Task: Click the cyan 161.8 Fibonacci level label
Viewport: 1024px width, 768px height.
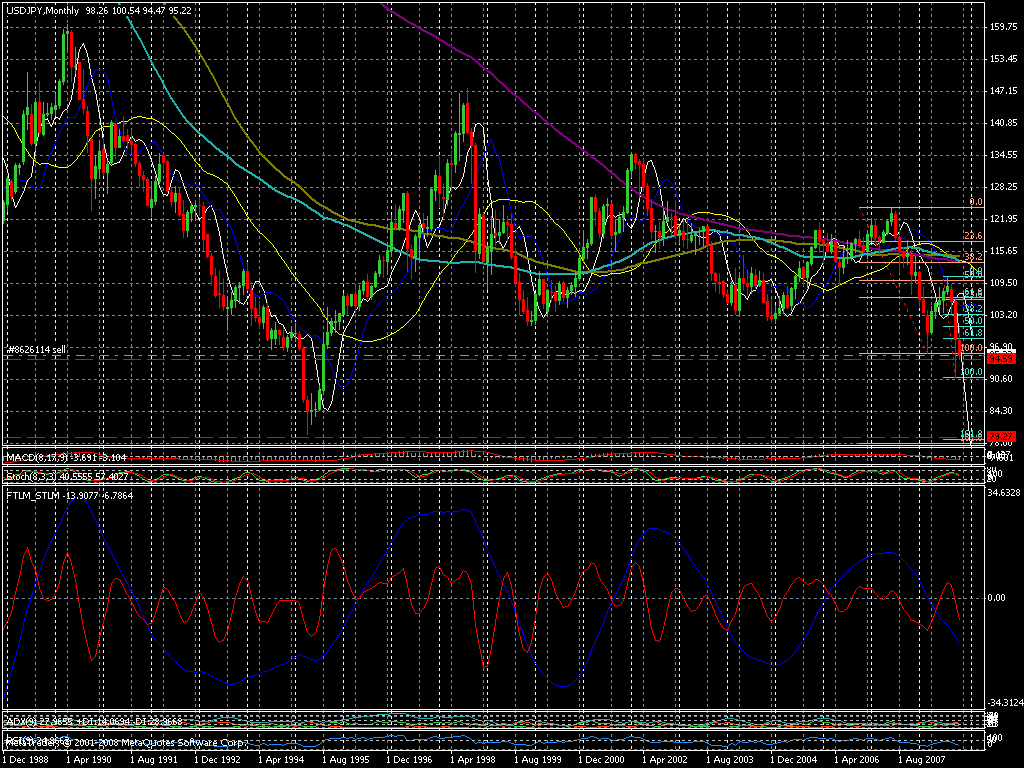Action: click(972, 434)
